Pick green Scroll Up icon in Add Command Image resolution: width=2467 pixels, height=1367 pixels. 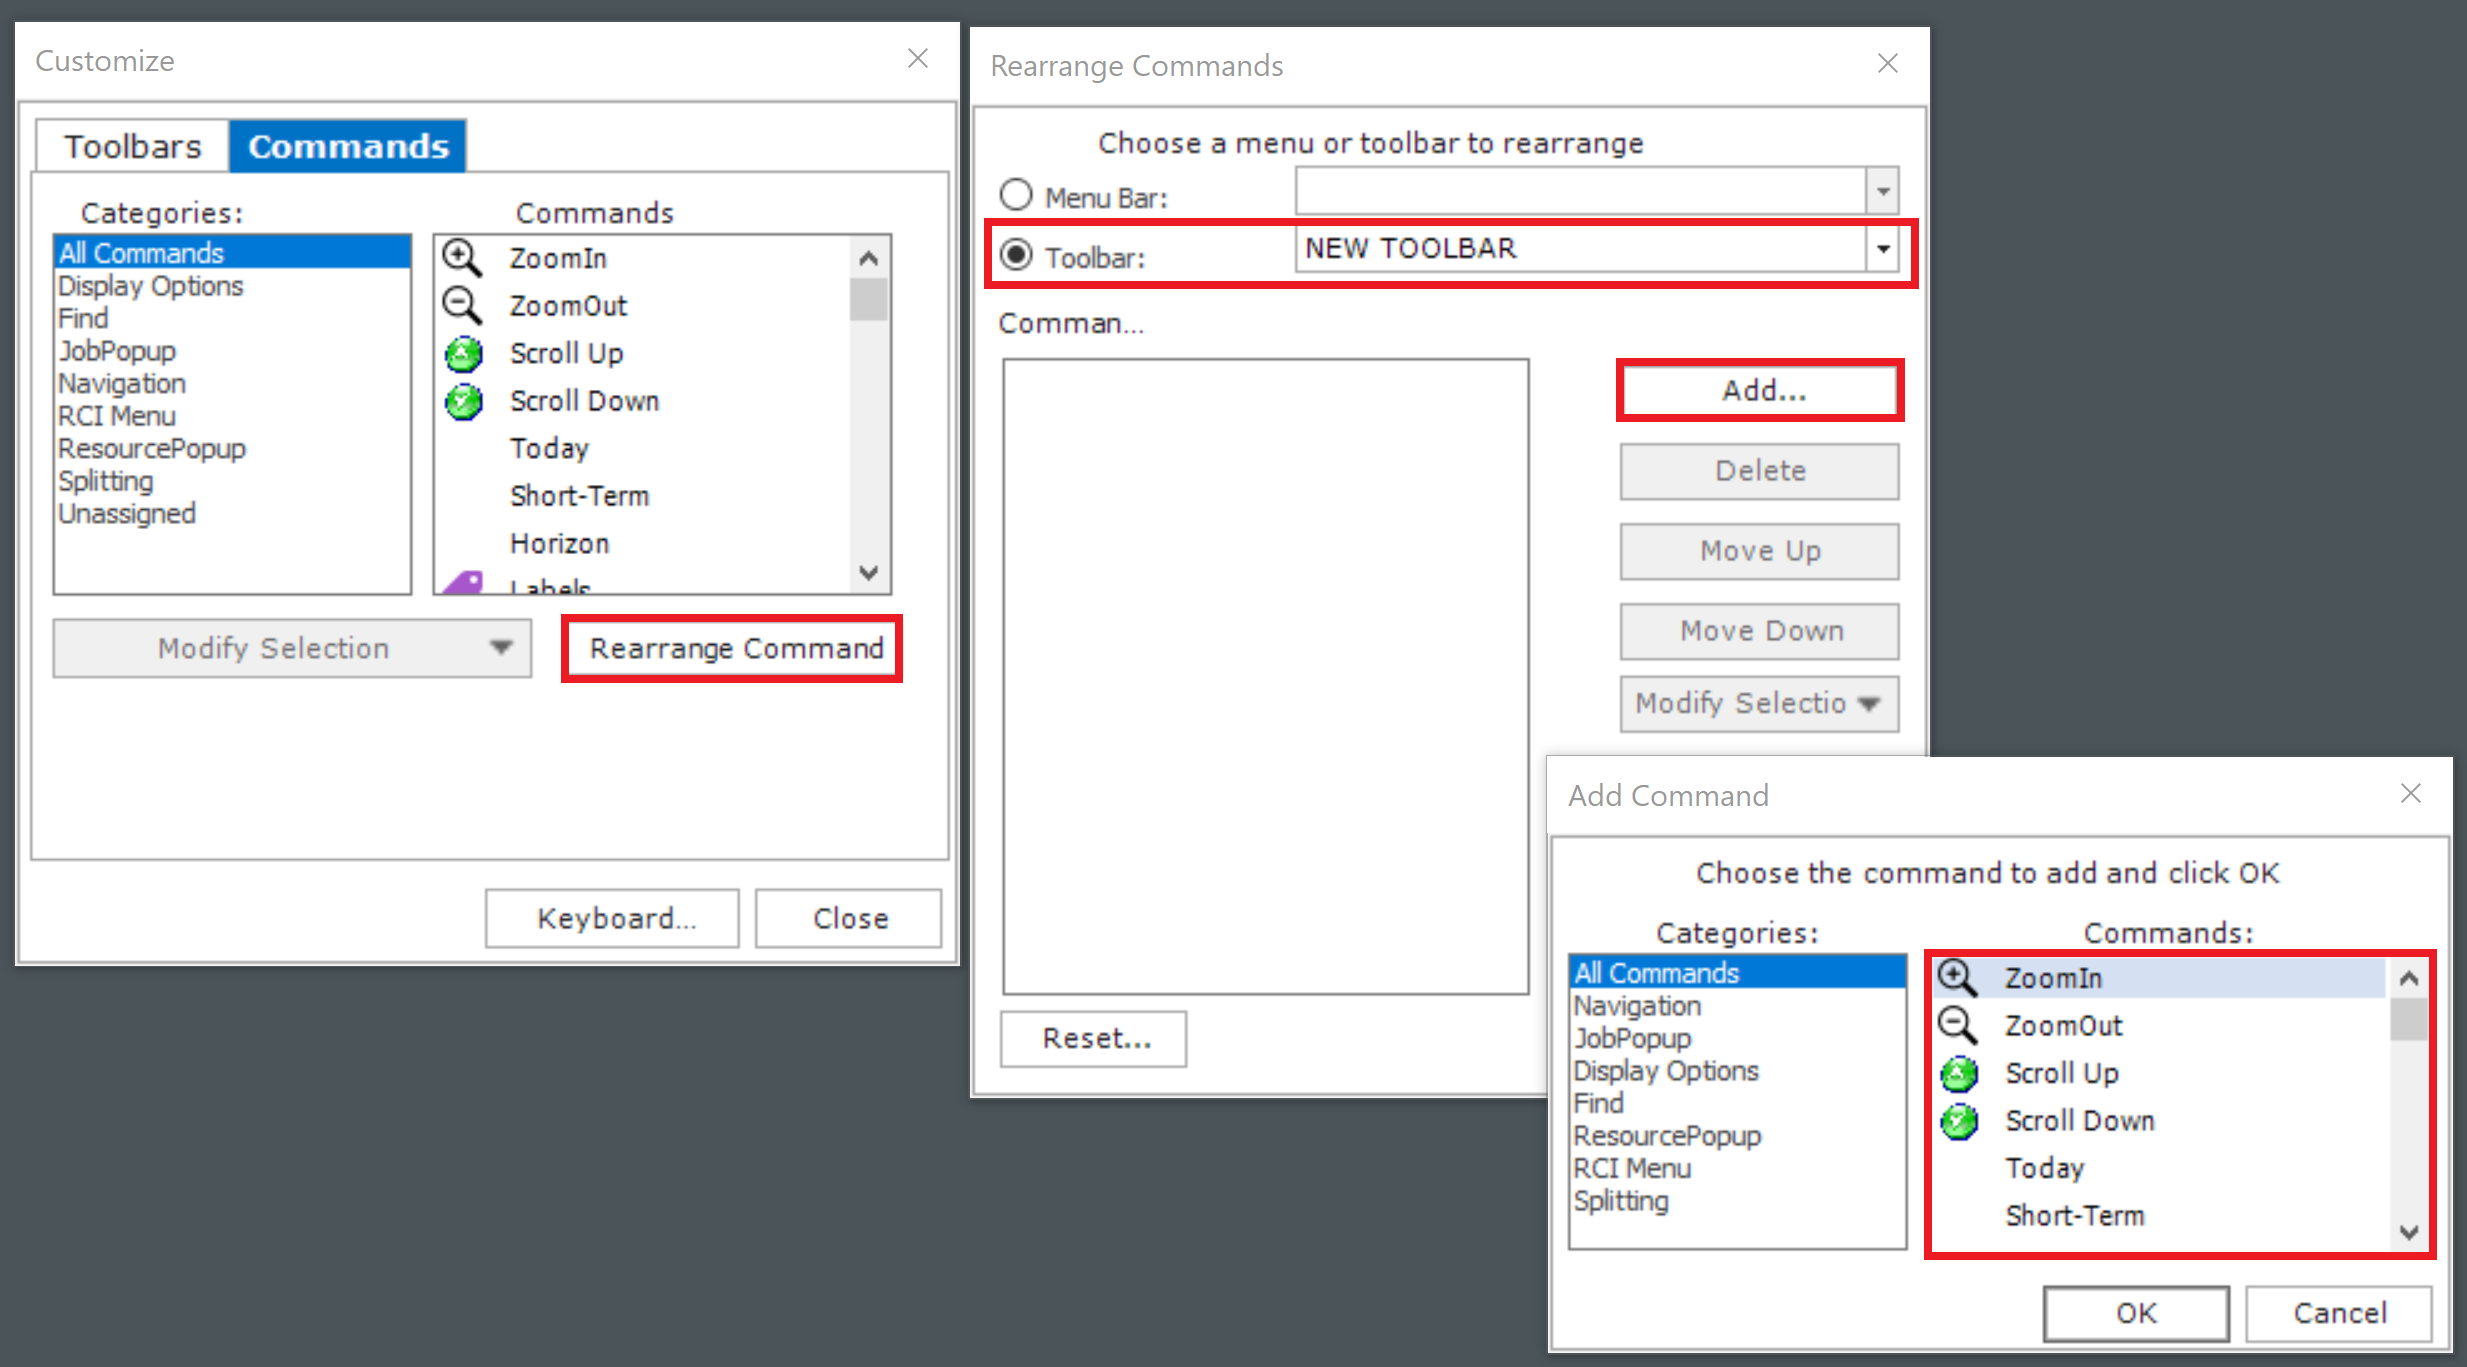coord(1959,1074)
